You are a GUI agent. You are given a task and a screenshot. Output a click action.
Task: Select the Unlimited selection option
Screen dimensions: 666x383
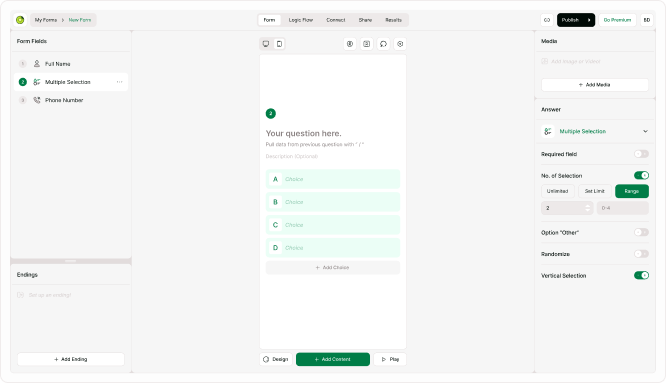[557, 191]
